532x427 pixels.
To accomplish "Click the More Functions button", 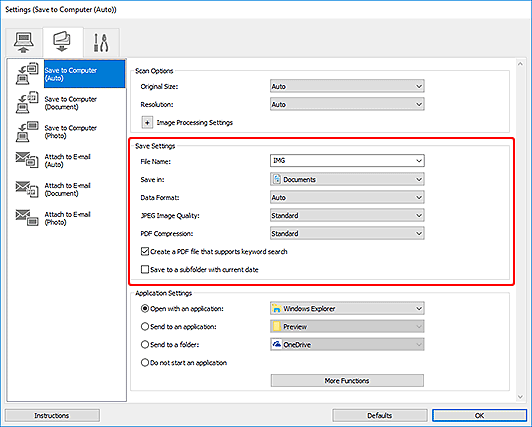I will (347, 381).
